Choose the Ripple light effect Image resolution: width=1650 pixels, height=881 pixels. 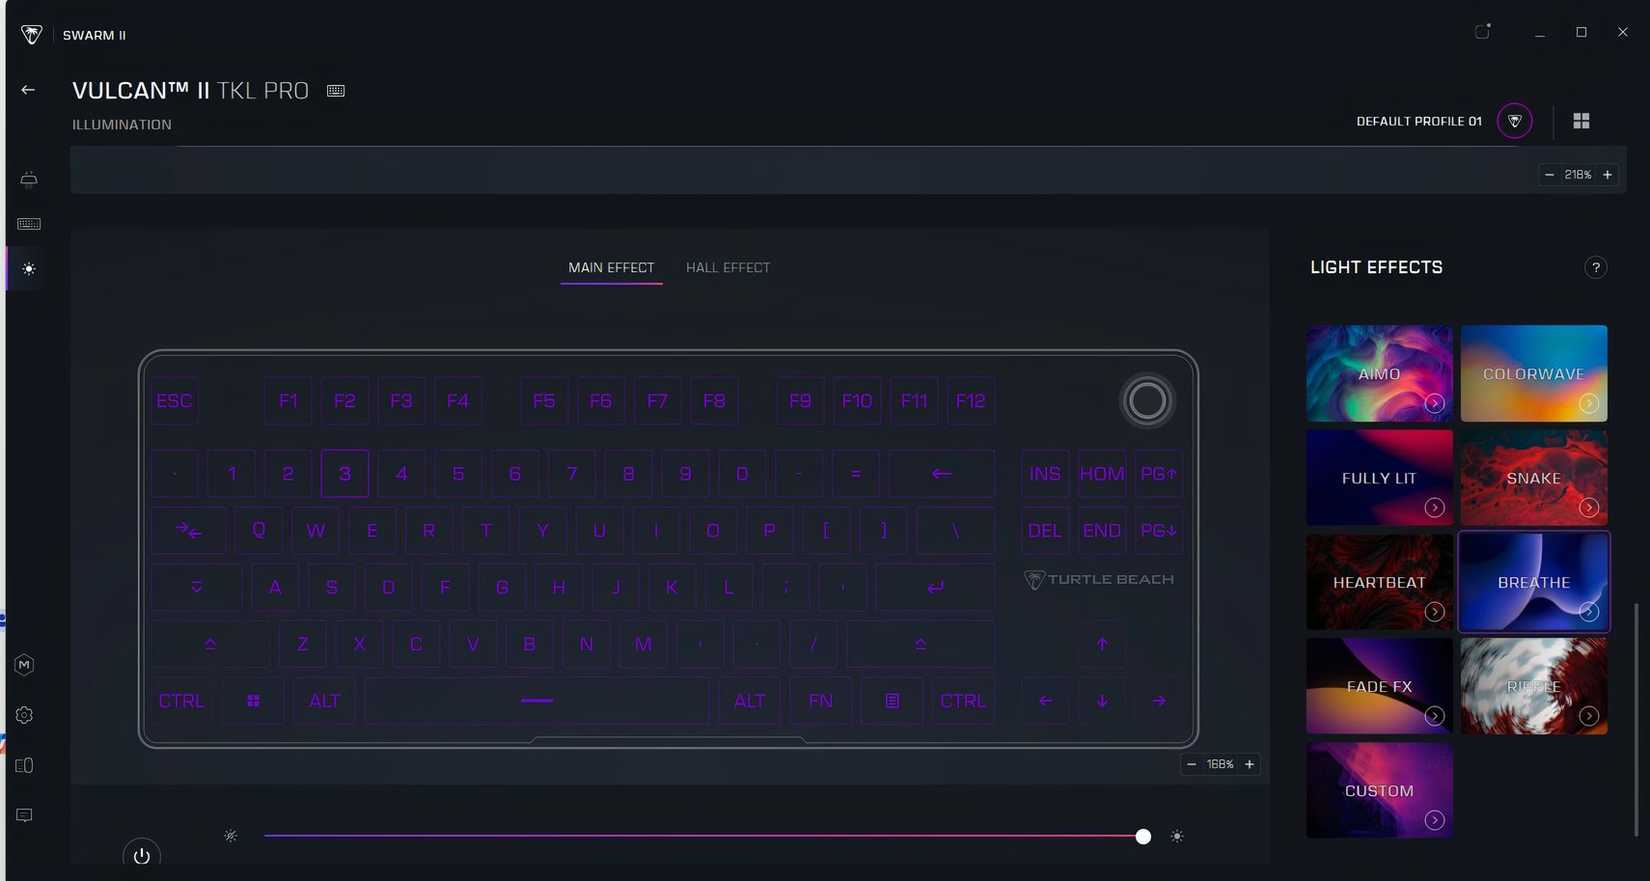tap(1534, 686)
